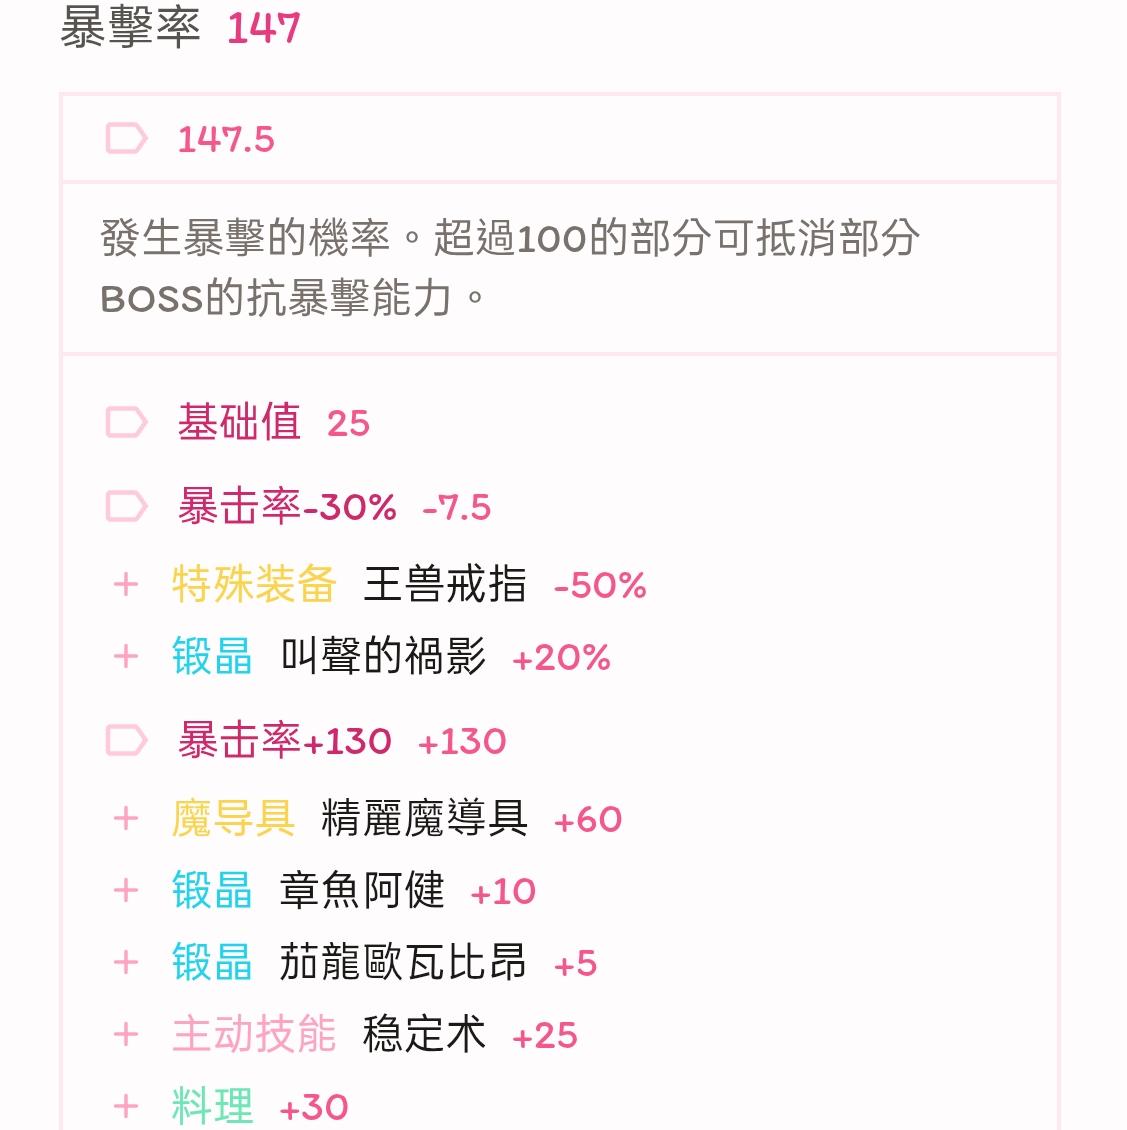This screenshot has width=1127, height=1130.
Task: Click the 暴击率-30% section header
Action: pyautogui.click(x=286, y=507)
